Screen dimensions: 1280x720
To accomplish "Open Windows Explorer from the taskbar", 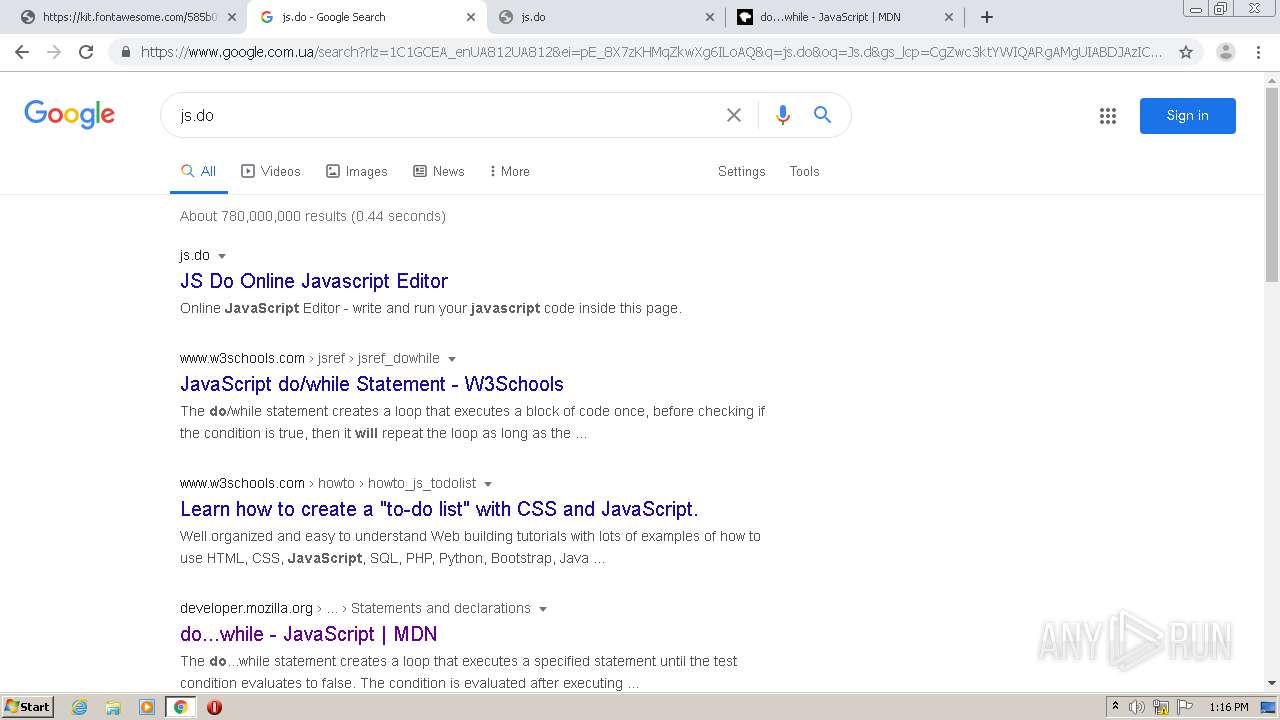I will (x=113, y=707).
